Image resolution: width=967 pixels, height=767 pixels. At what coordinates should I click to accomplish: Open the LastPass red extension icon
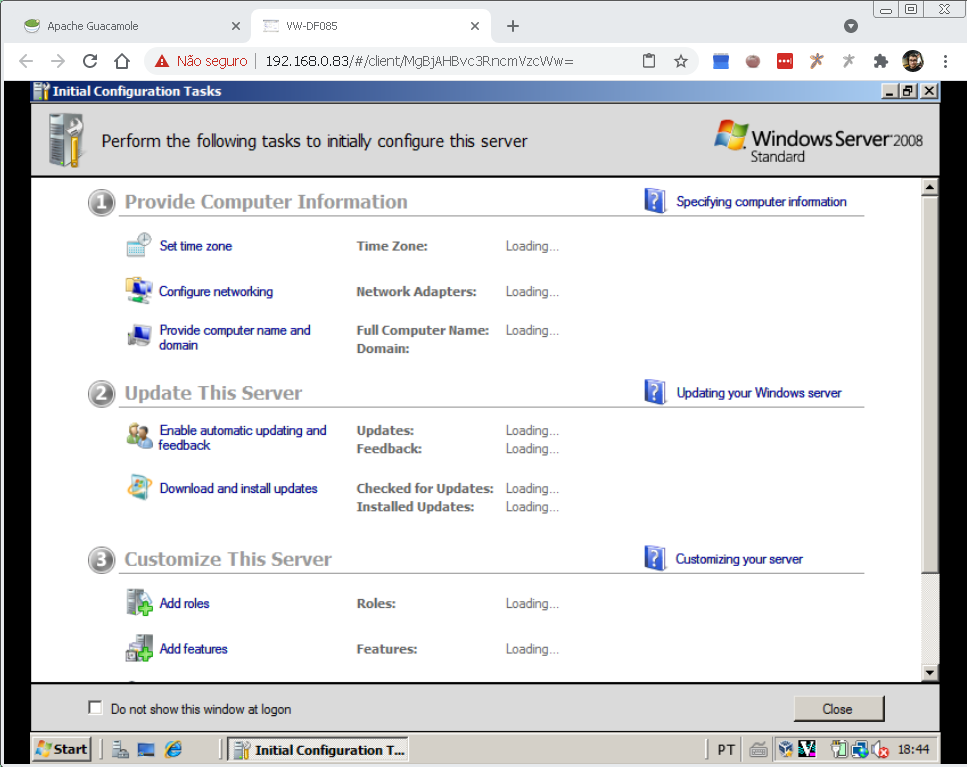click(x=784, y=61)
